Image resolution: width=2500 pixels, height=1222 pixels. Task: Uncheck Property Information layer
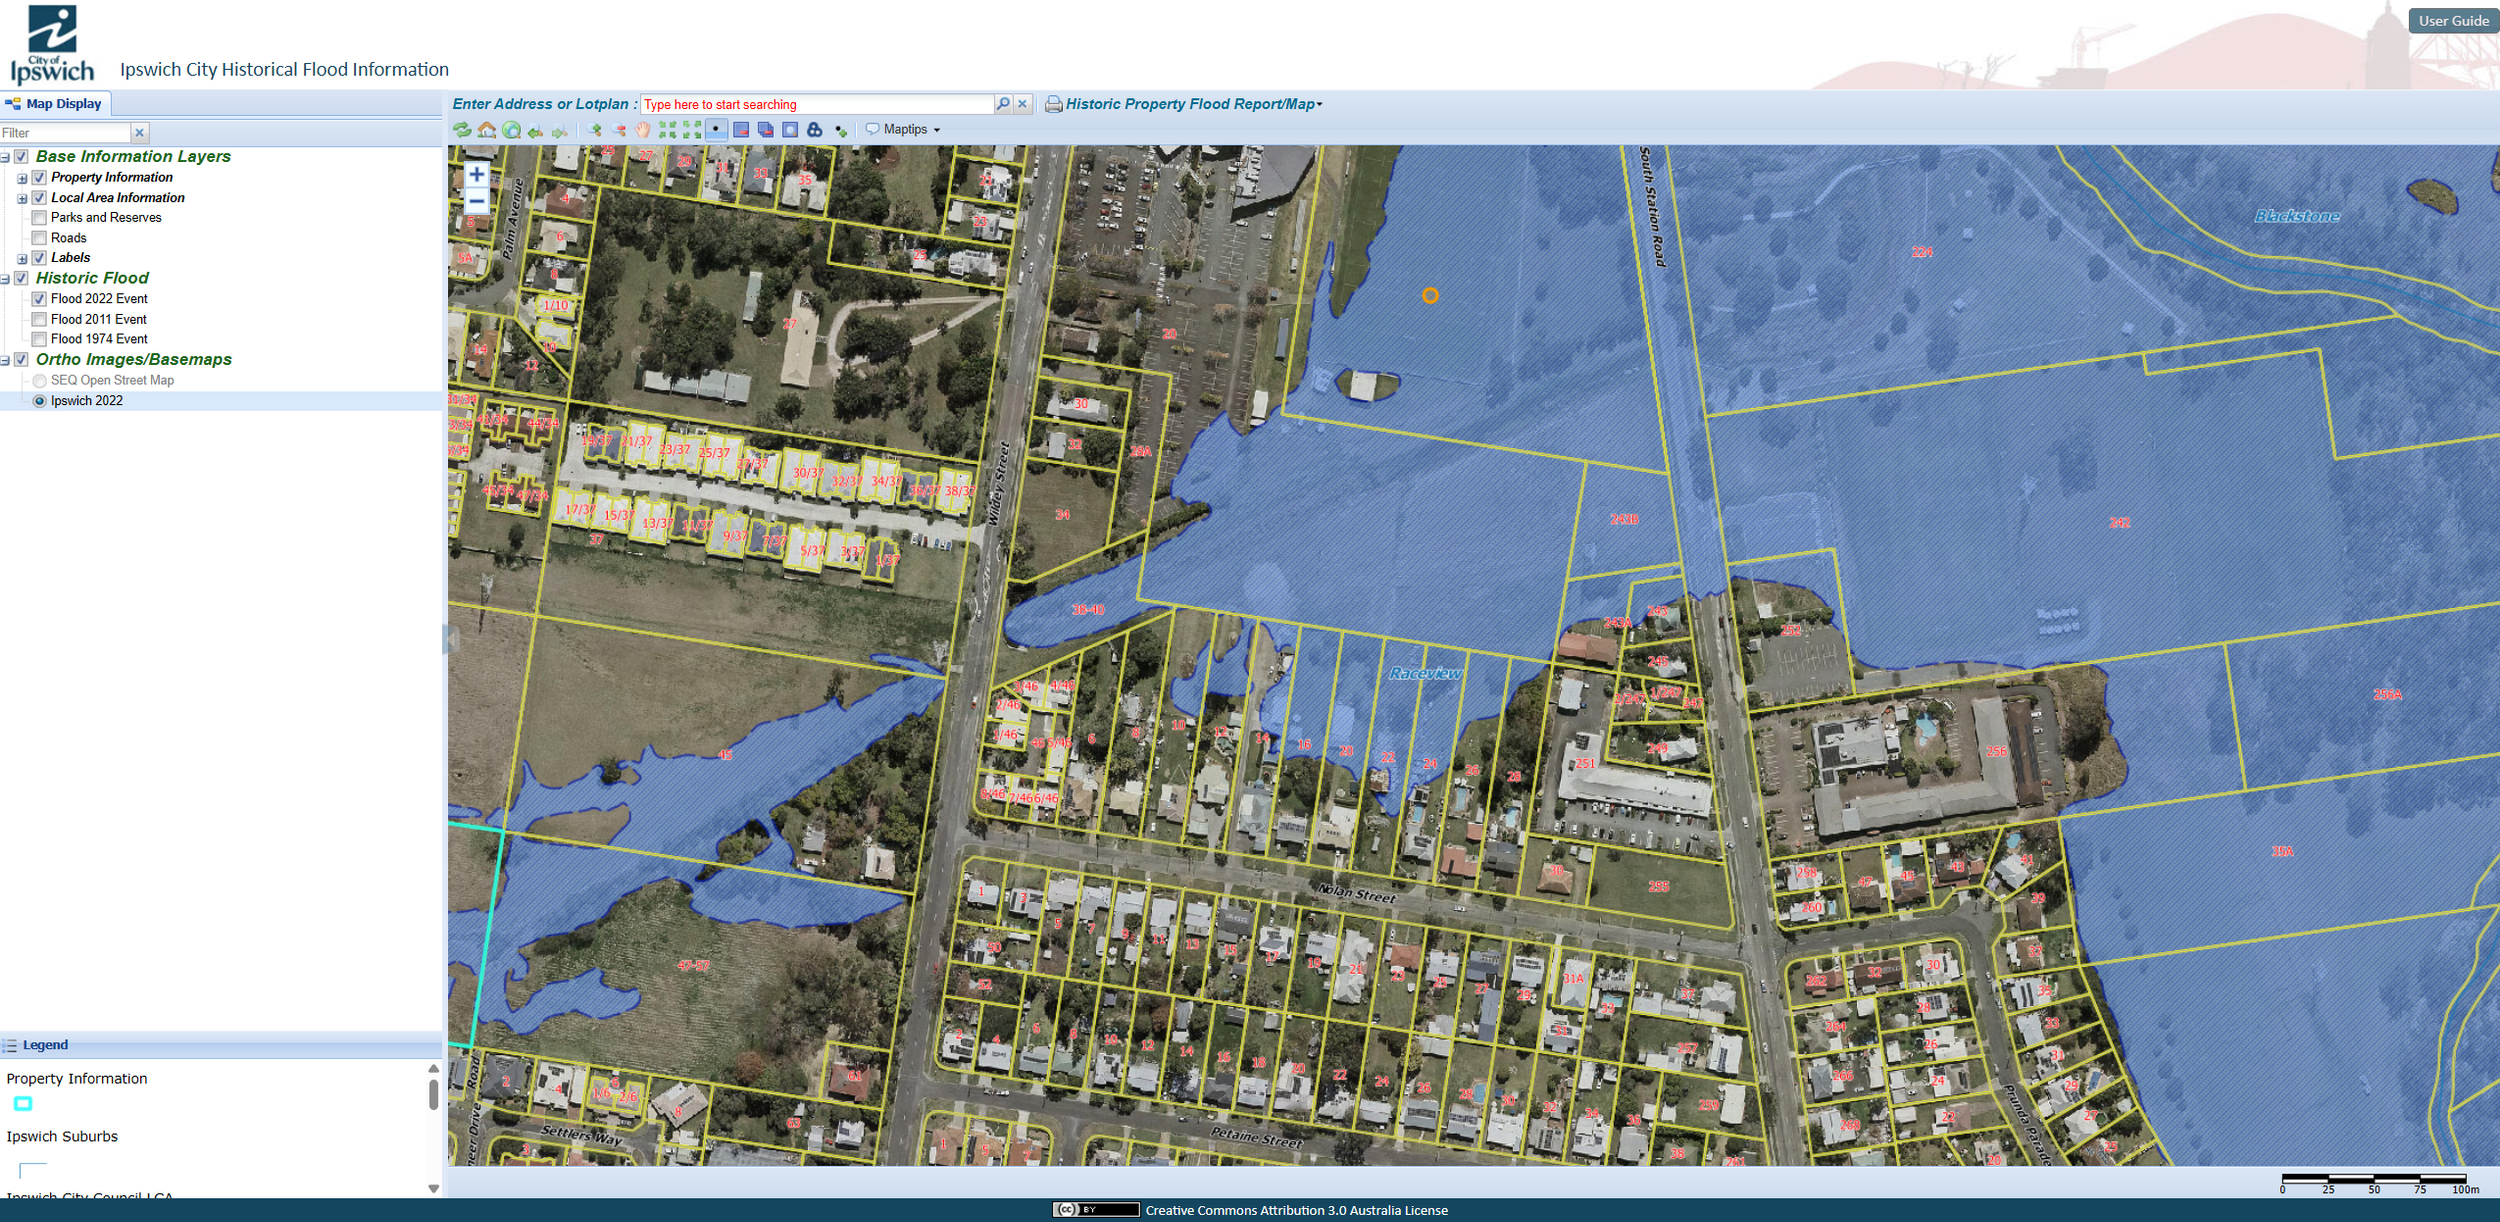(x=39, y=178)
